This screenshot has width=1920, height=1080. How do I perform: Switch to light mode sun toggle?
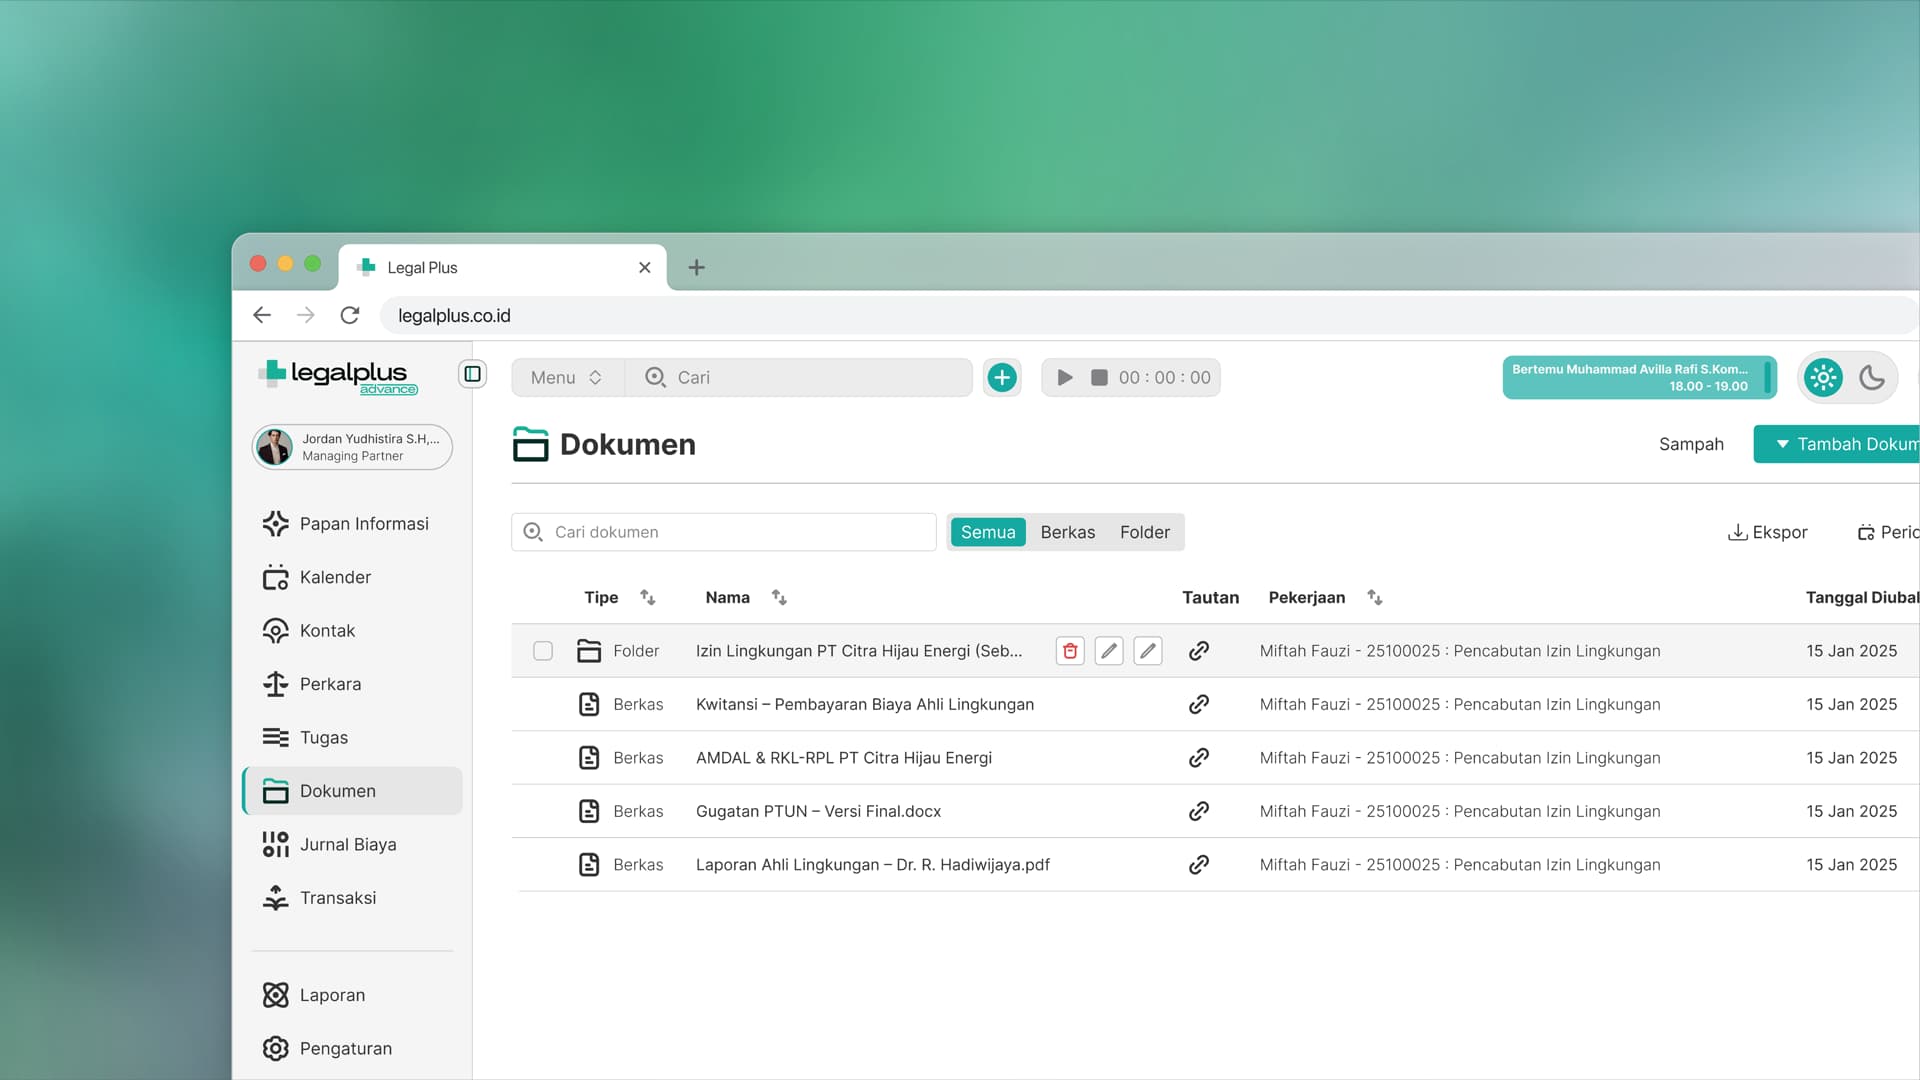(x=1823, y=378)
